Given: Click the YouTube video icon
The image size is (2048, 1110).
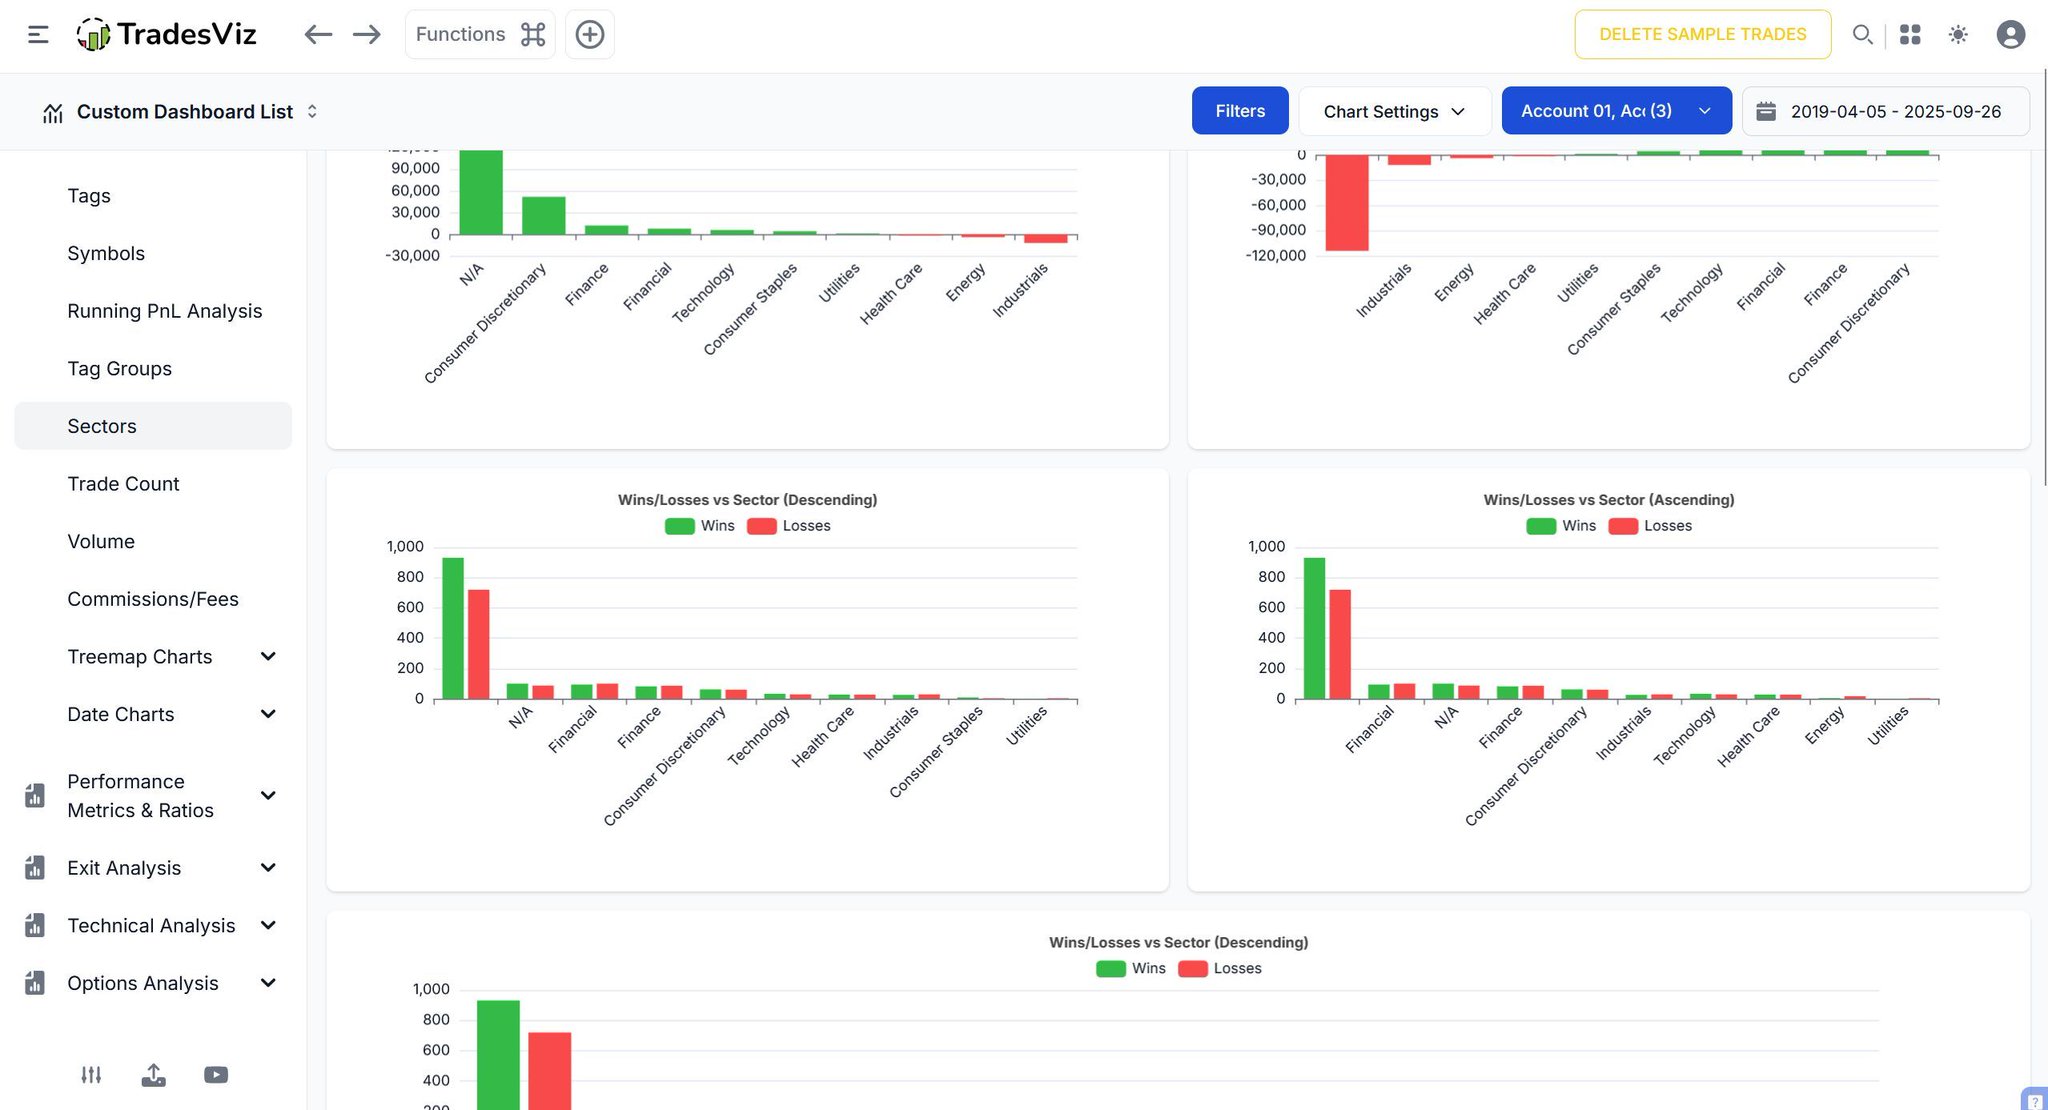Looking at the screenshot, I should [216, 1075].
